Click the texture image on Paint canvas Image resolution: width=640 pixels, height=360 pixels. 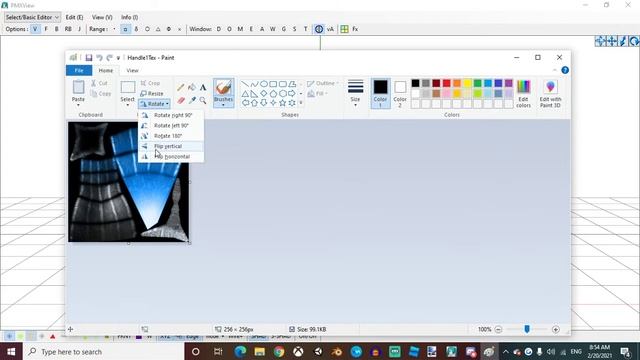[128, 182]
